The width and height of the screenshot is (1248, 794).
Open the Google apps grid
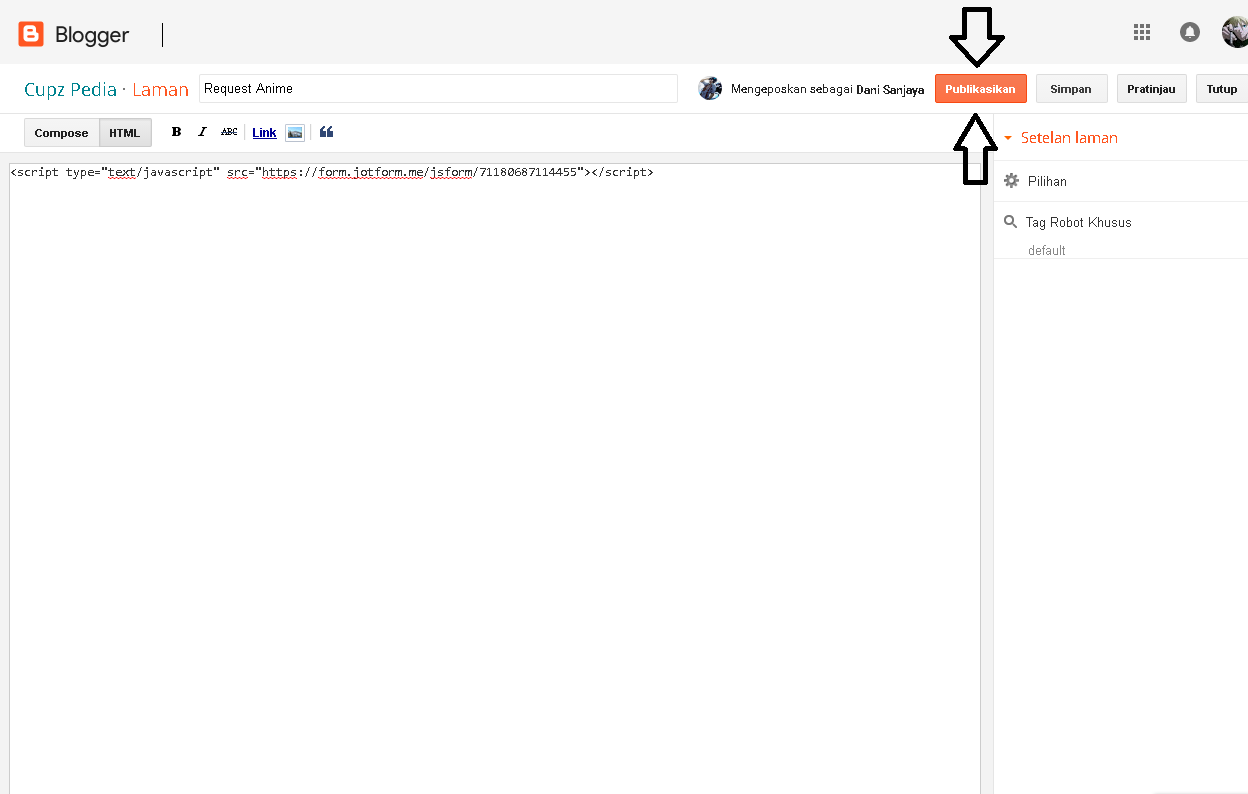pyautogui.click(x=1142, y=32)
